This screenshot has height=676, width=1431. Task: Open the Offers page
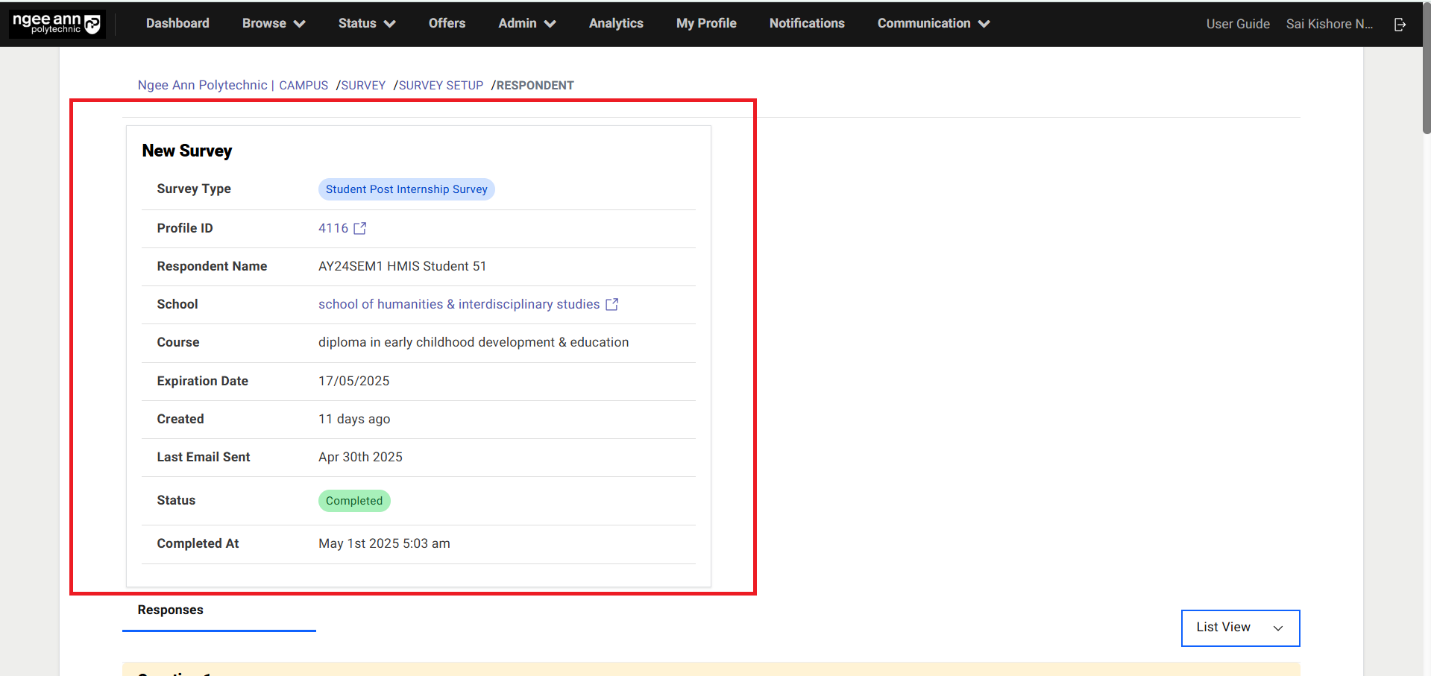point(447,23)
